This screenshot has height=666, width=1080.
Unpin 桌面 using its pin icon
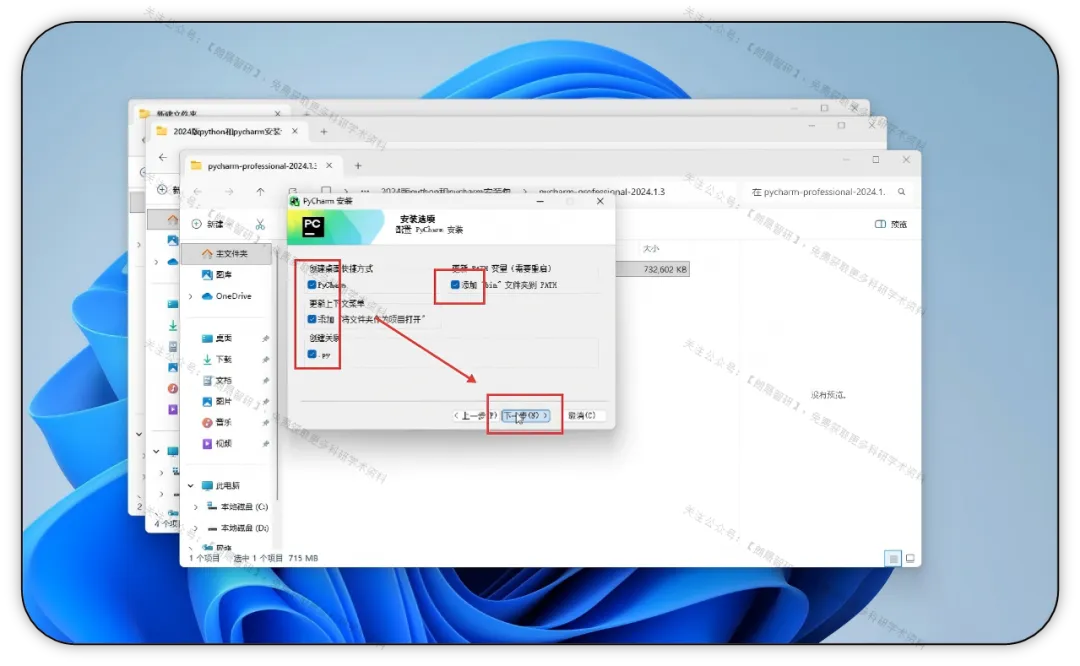tap(265, 338)
